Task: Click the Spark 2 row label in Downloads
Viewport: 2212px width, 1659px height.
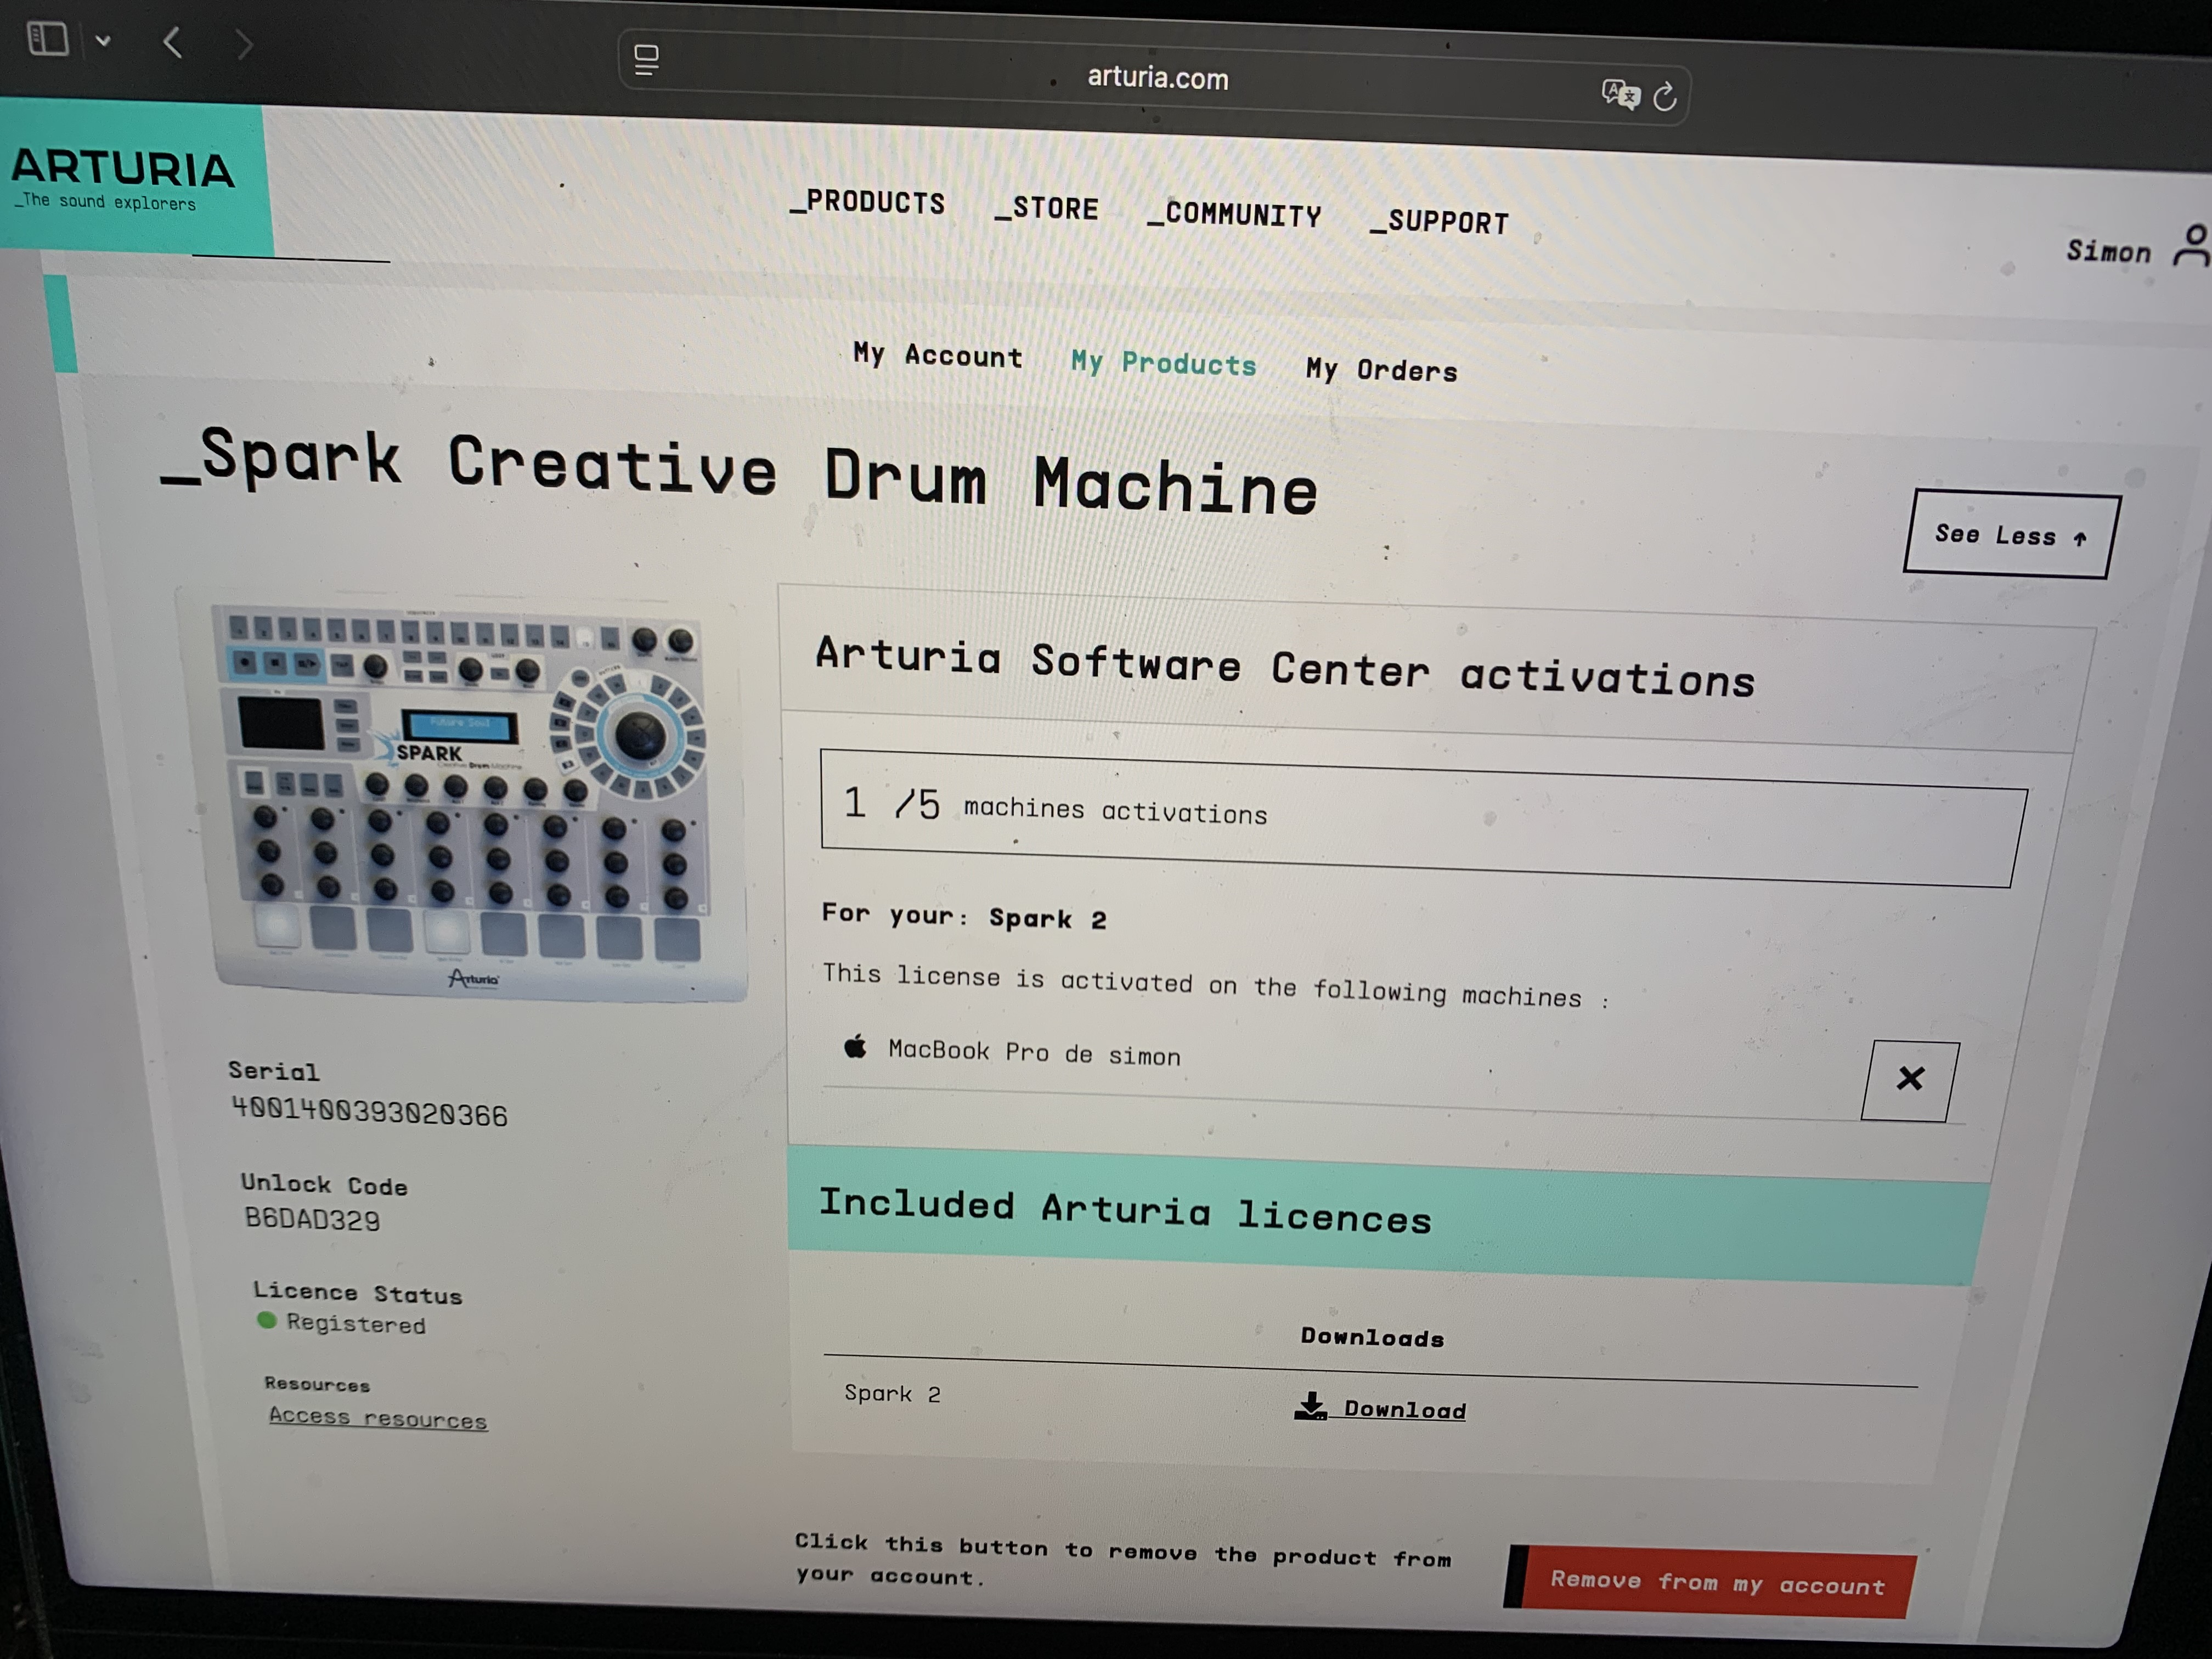Action: pos(892,1394)
